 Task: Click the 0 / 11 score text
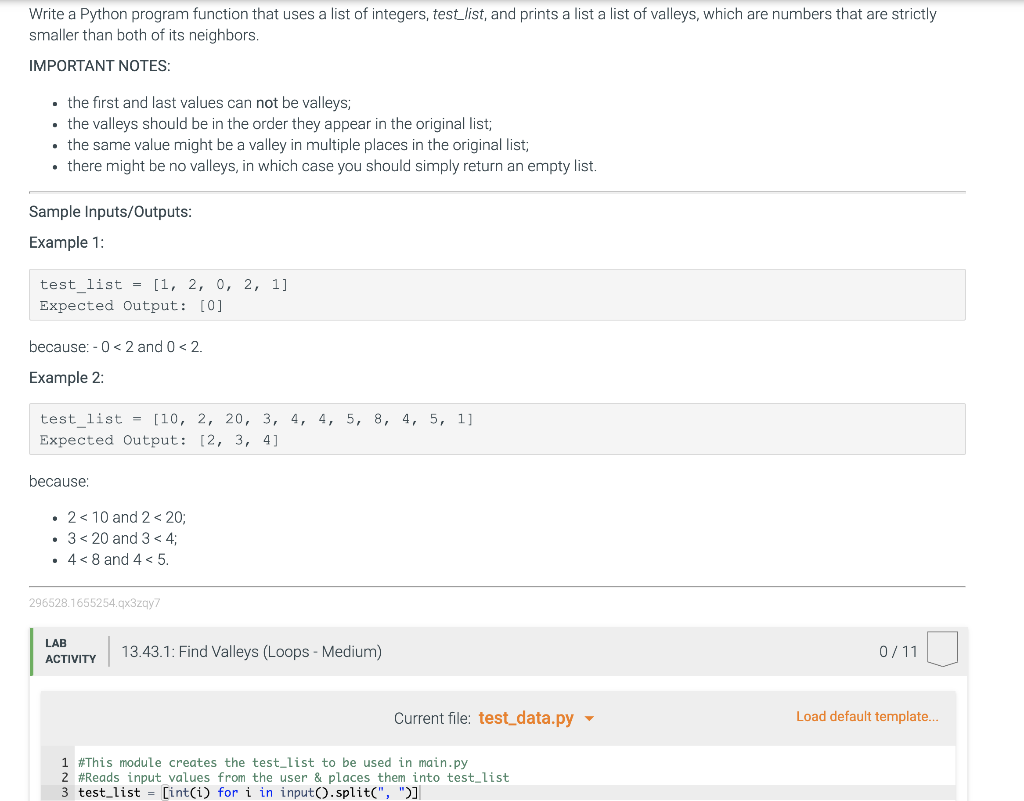coord(898,652)
